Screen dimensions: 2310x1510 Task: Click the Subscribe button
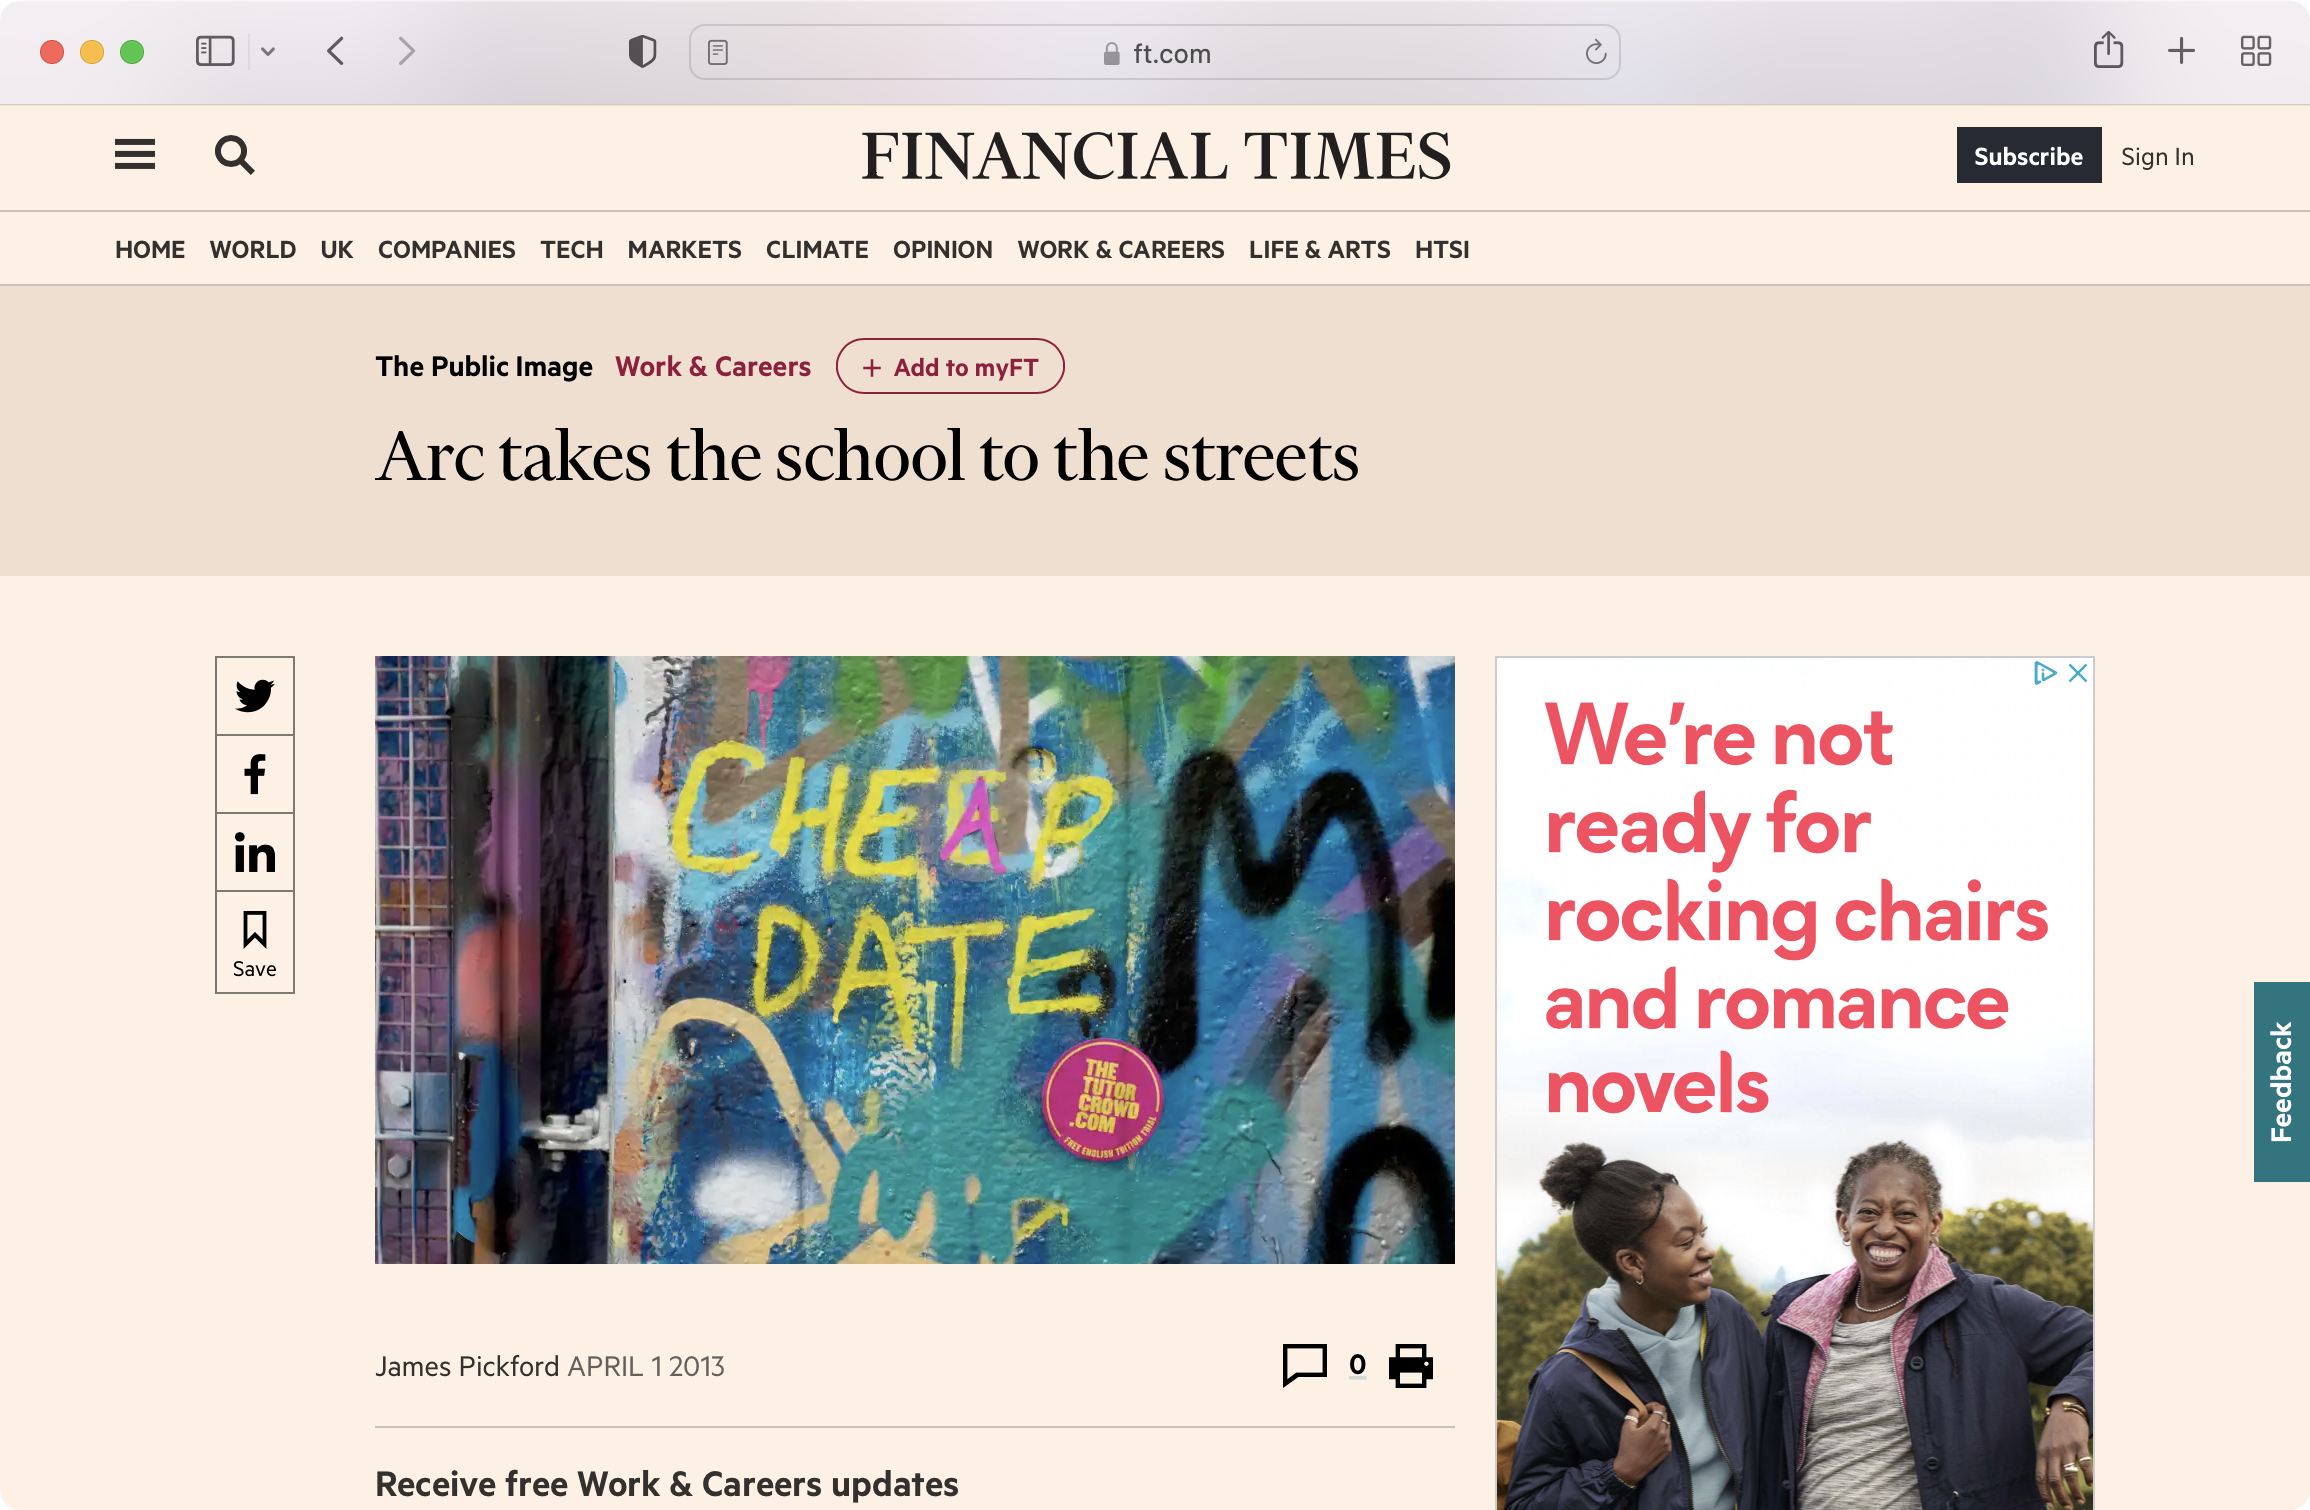(x=2028, y=156)
